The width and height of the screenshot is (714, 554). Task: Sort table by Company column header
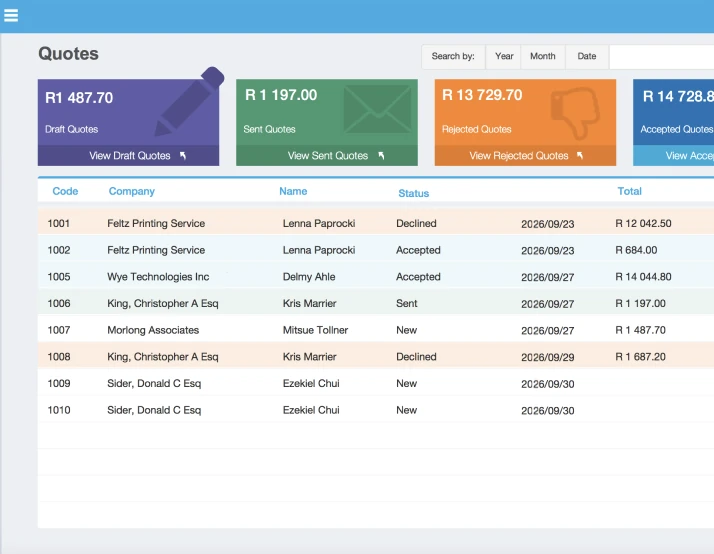[x=132, y=191]
